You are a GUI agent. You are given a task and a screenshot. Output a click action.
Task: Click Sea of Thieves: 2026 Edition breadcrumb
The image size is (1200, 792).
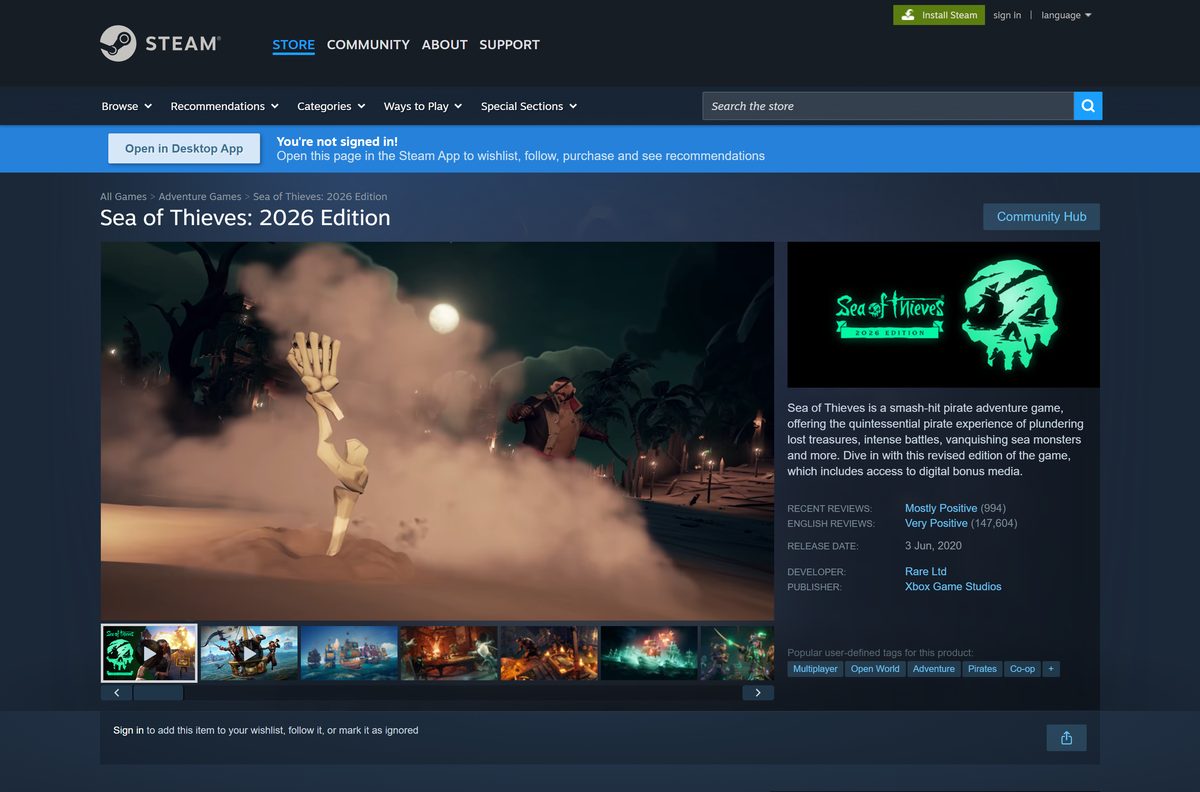click(x=320, y=197)
